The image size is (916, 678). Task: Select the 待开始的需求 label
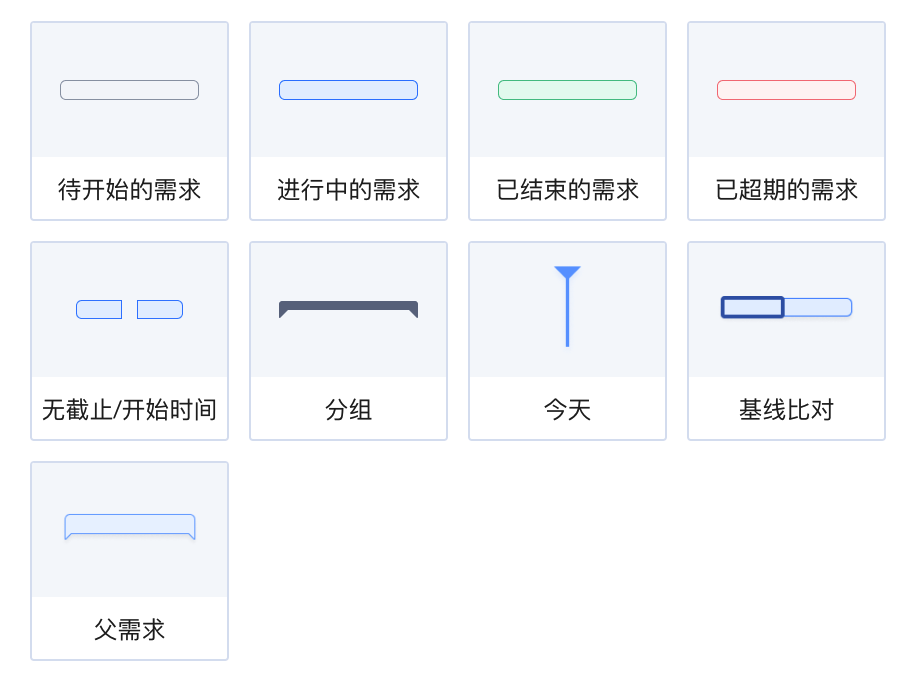click(129, 190)
